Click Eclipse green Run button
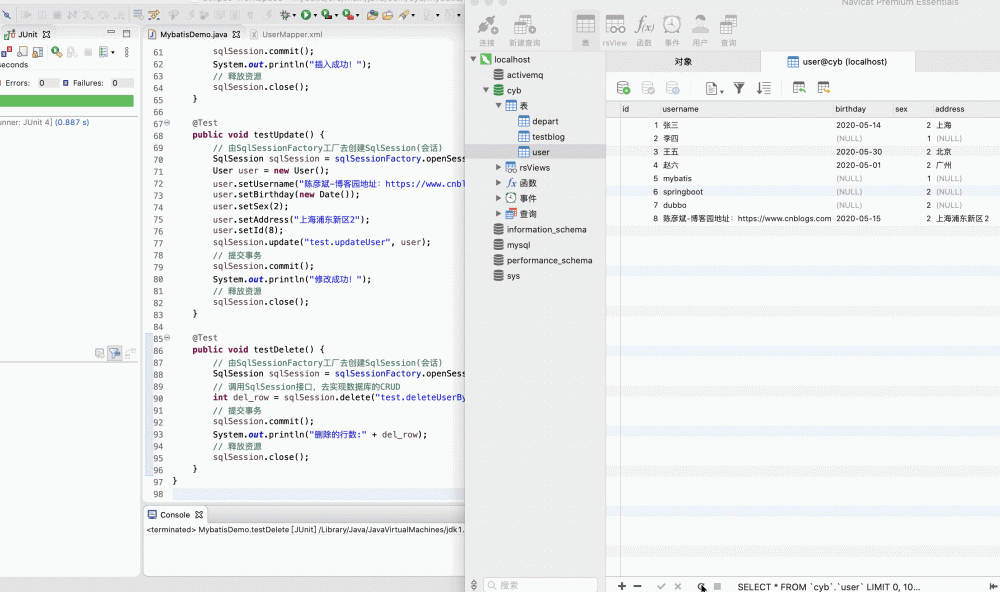 (x=307, y=15)
